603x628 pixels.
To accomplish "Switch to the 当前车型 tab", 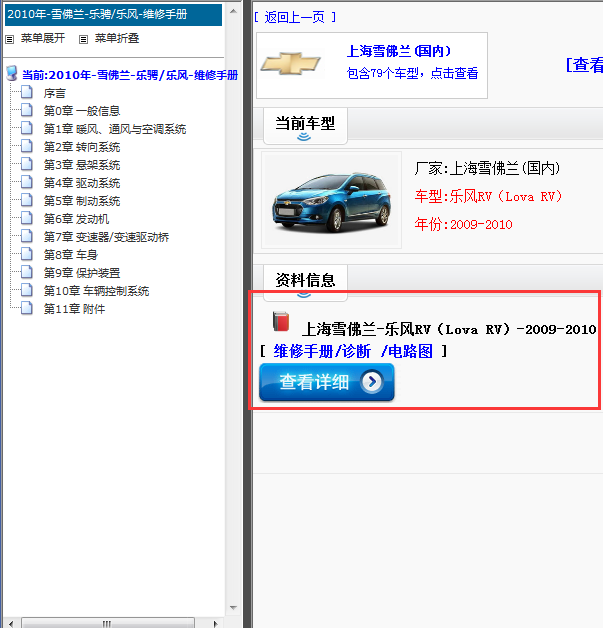I will click(x=305, y=125).
